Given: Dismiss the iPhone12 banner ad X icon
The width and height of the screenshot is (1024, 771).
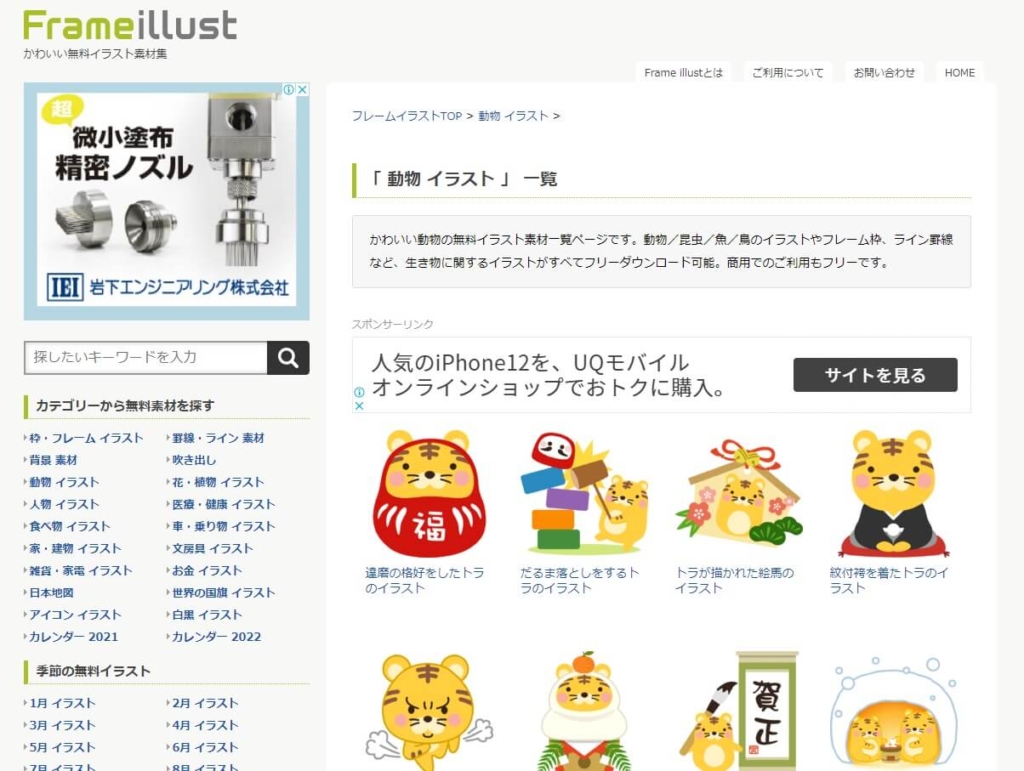Looking at the screenshot, I should click(359, 405).
